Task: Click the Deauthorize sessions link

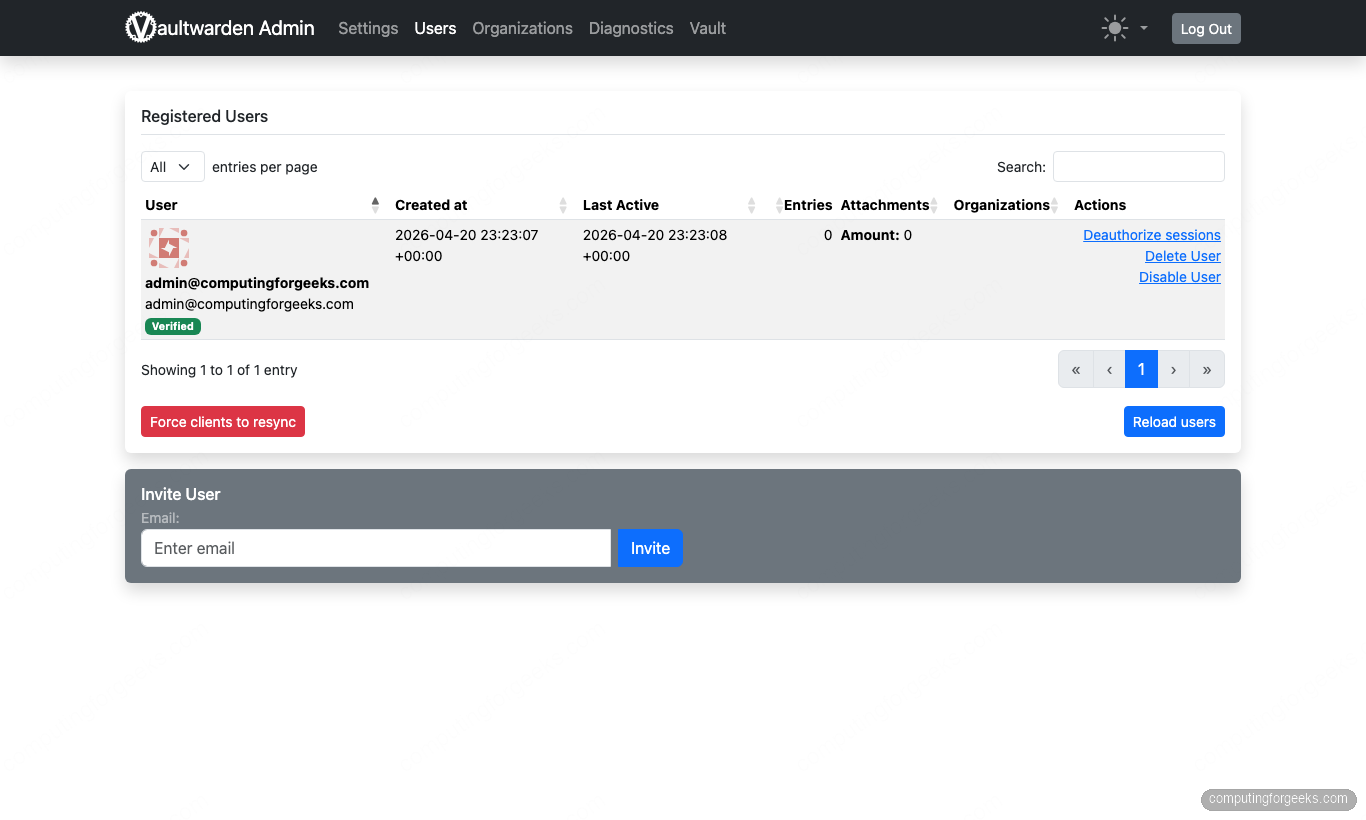Action: pyautogui.click(x=1151, y=234)
